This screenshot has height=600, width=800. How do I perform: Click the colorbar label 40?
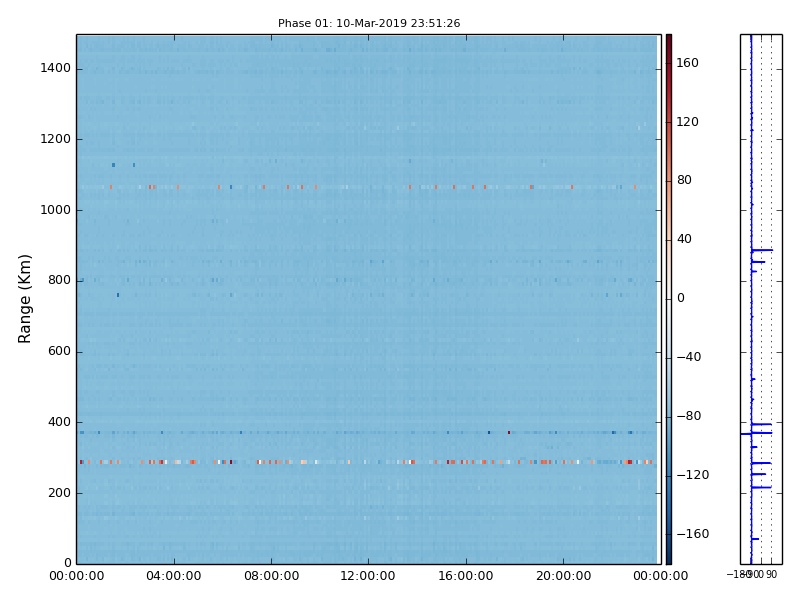click(x=684, y=239)
